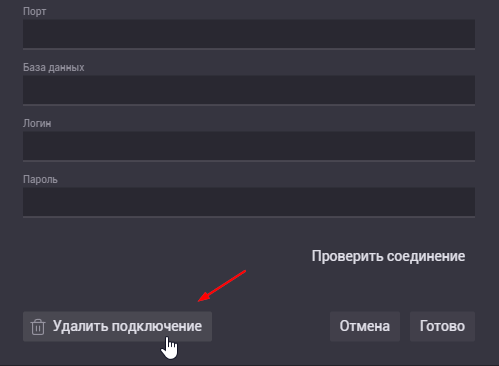Click the "Удалить подключение" button label
The height and width of the screenshot is (366, 499).
(x=127, y=326)
